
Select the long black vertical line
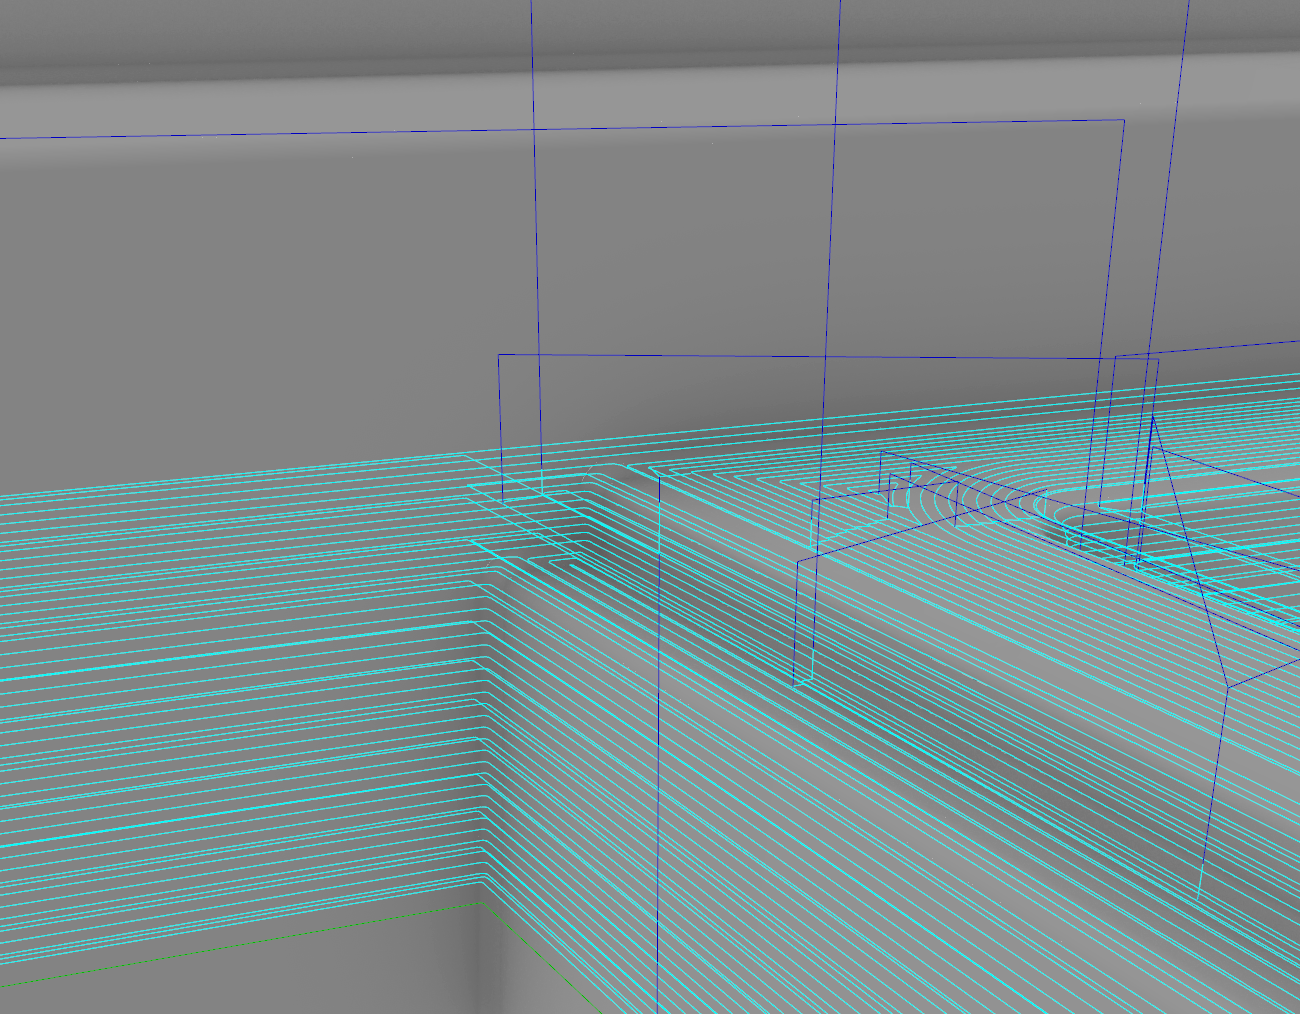coord(658,745)
